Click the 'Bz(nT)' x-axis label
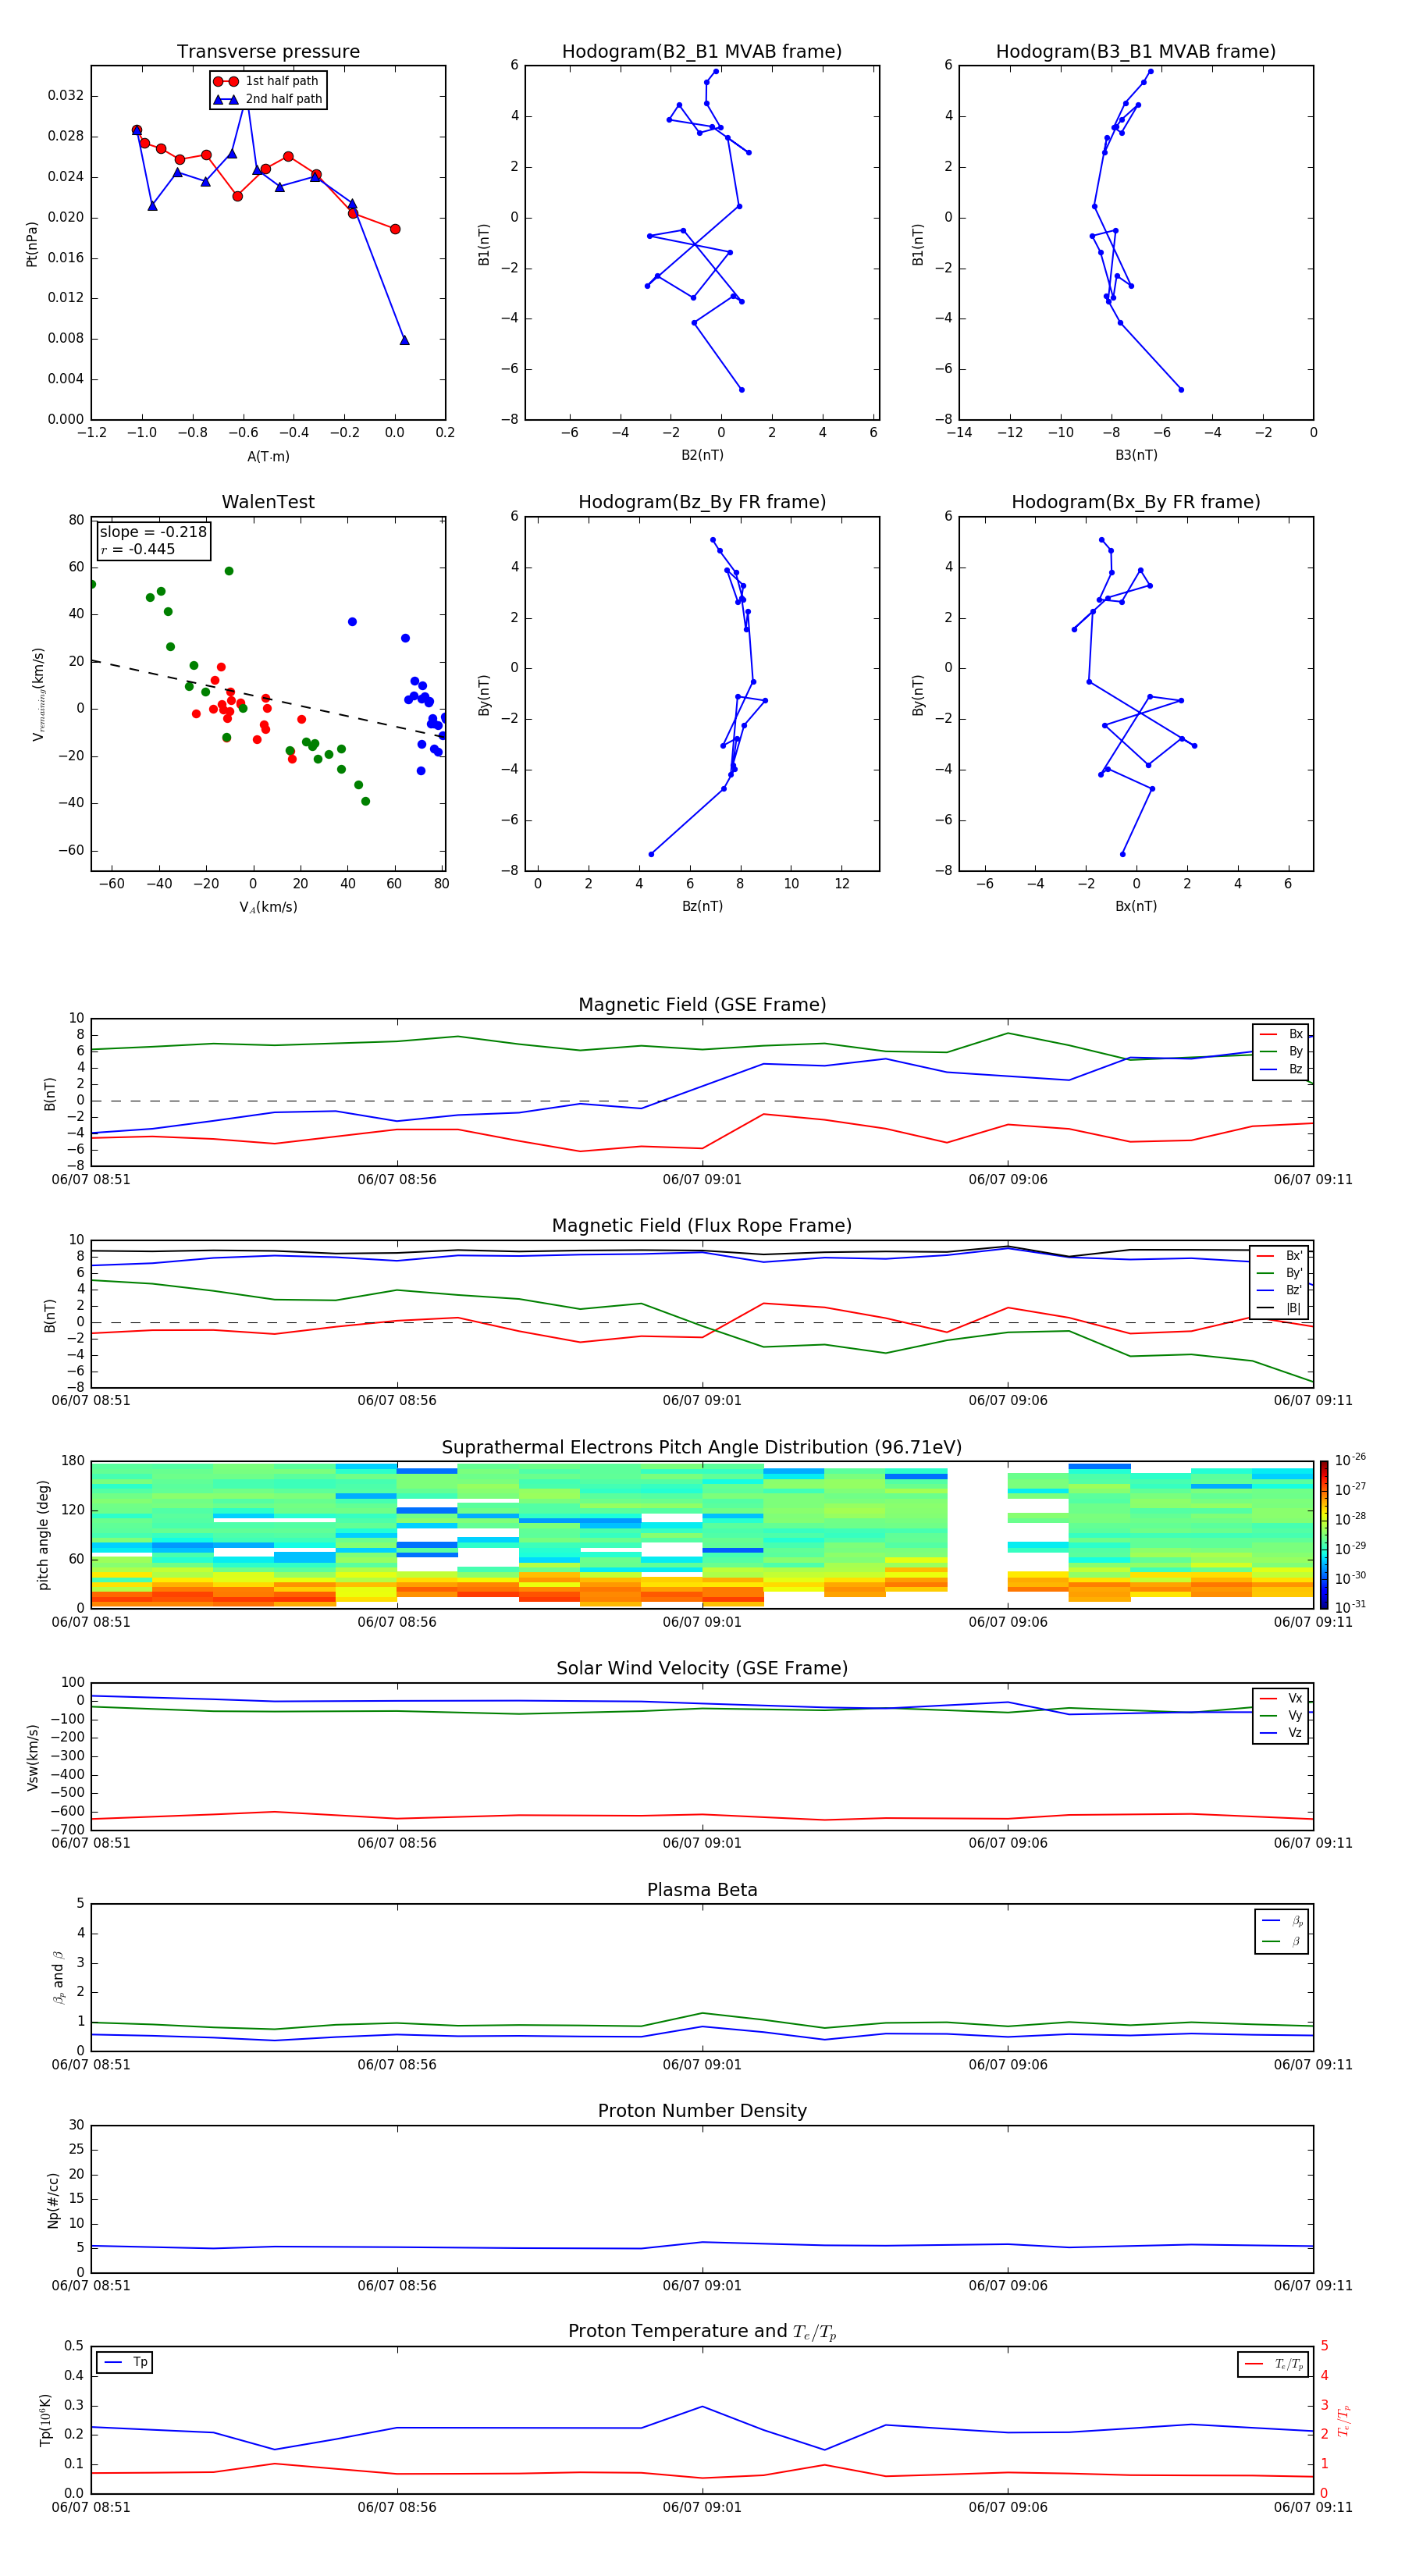The width and height of the screenshot is (1405, 2576). (702, 907)
